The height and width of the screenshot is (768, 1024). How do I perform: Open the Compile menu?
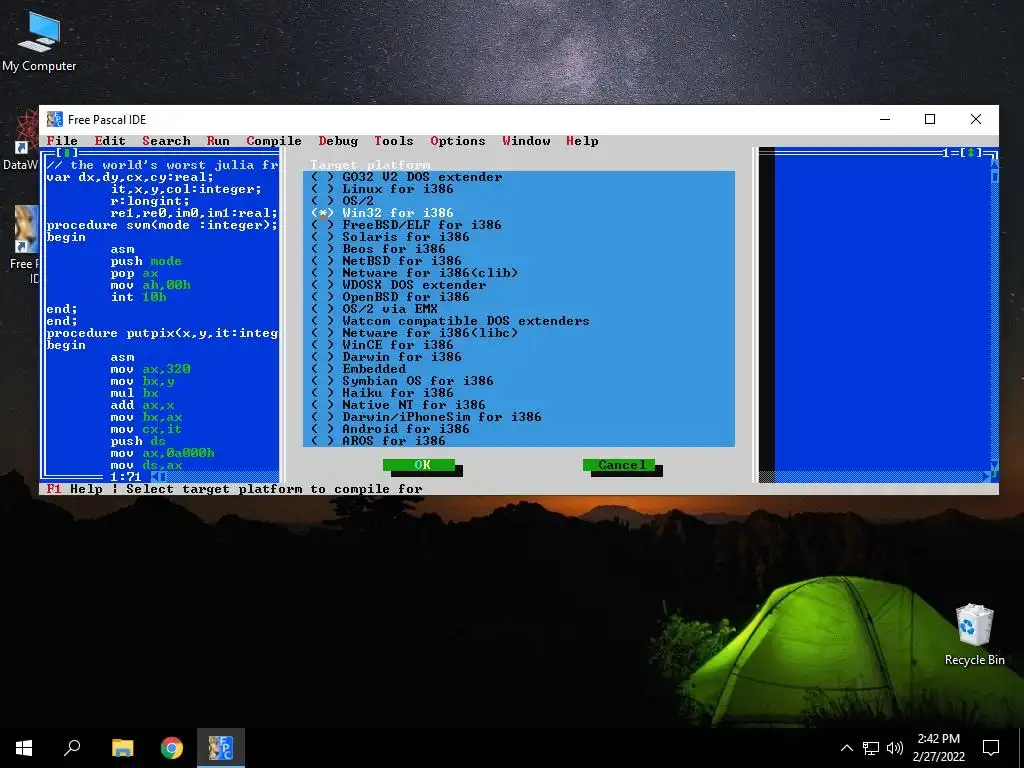click(274, 141)
